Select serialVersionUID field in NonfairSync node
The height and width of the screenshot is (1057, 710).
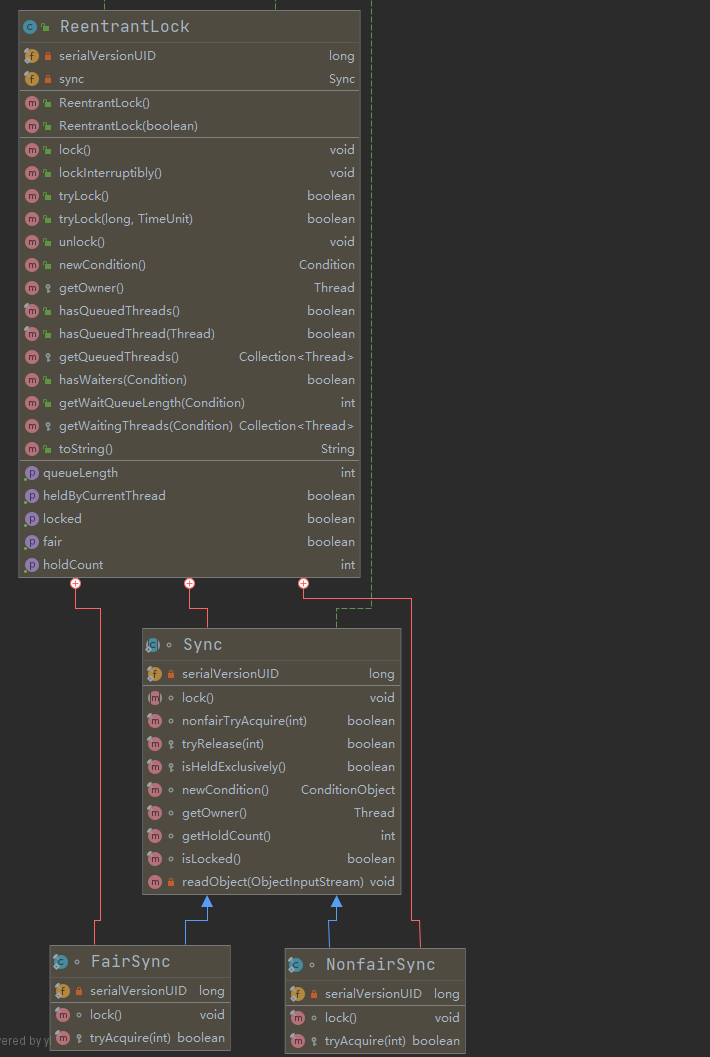(x=373, y=994)
